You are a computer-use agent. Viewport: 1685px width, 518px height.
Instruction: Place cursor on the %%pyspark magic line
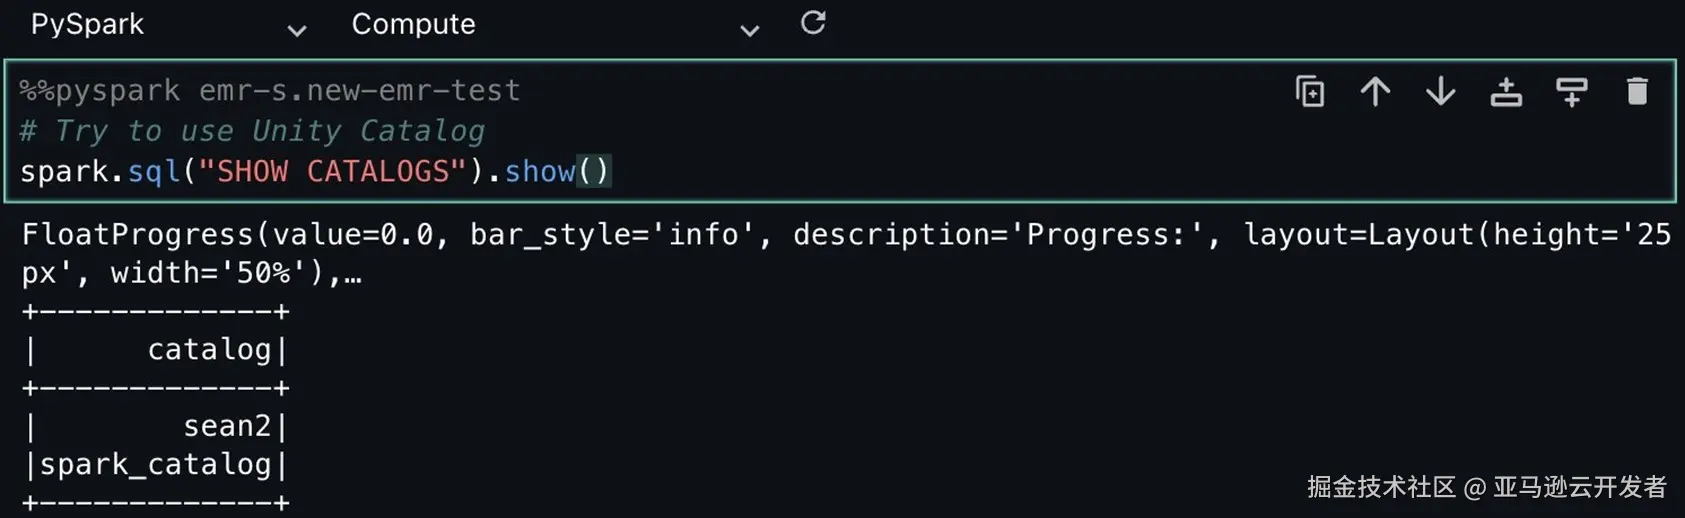click(x=270, y=91)
